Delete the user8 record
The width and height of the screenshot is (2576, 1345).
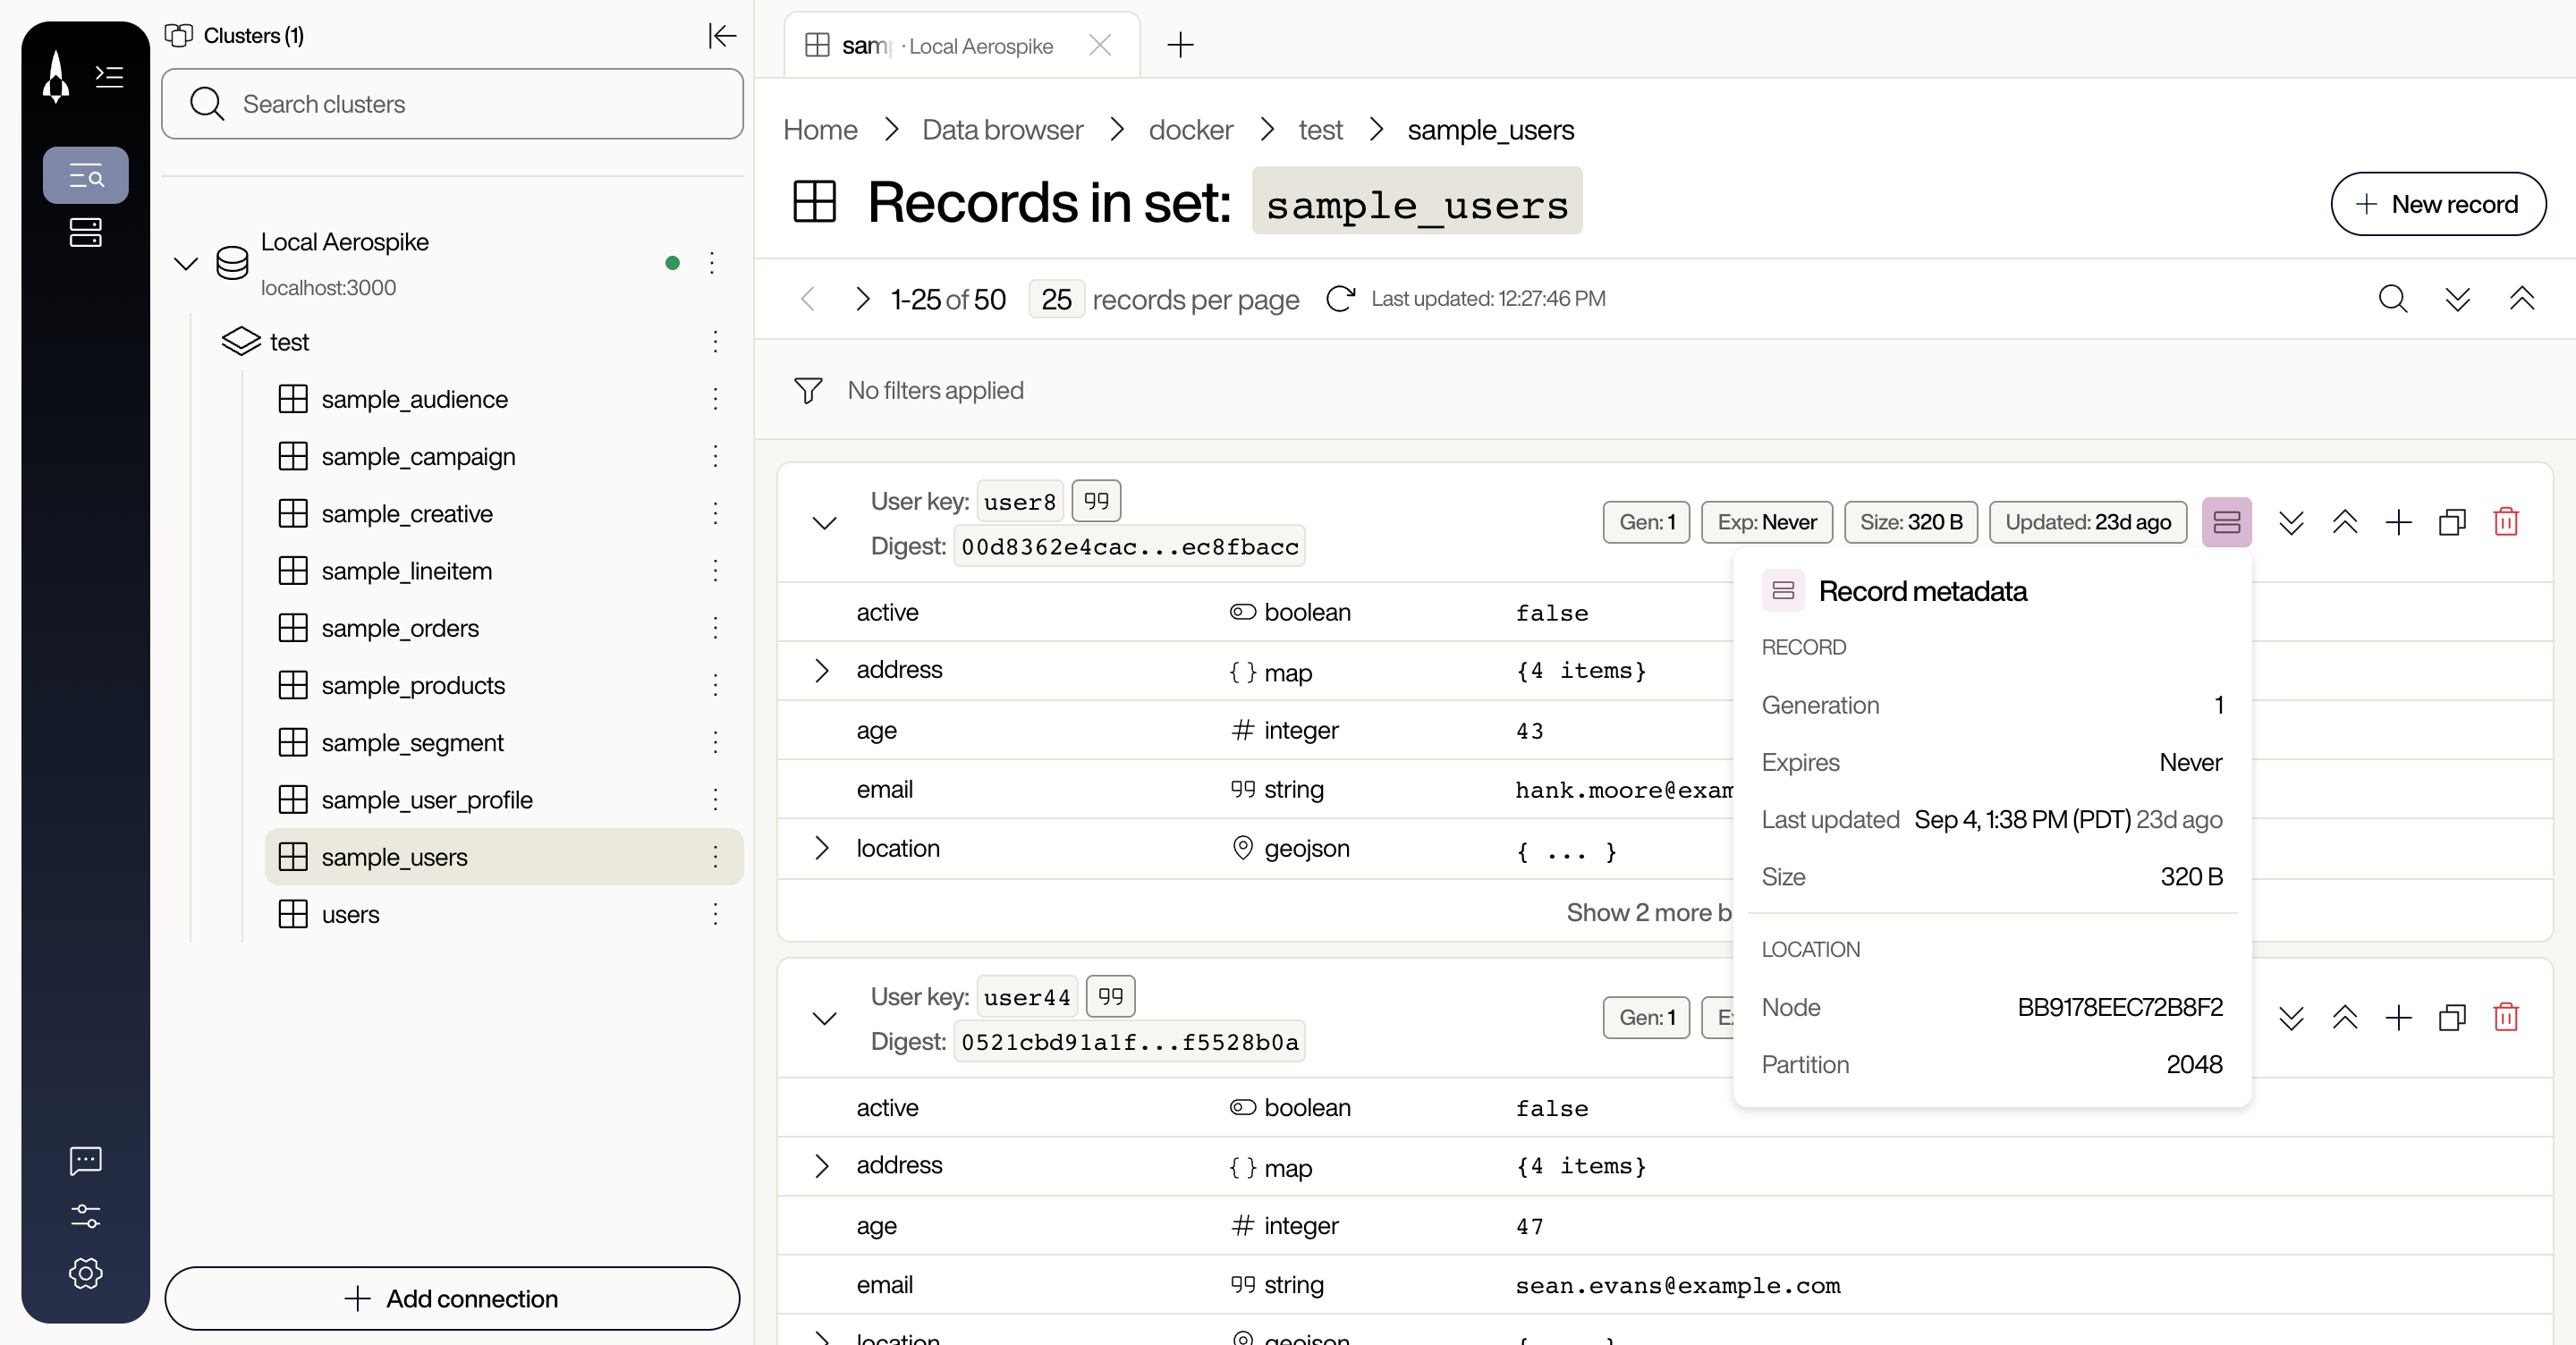2506,522
